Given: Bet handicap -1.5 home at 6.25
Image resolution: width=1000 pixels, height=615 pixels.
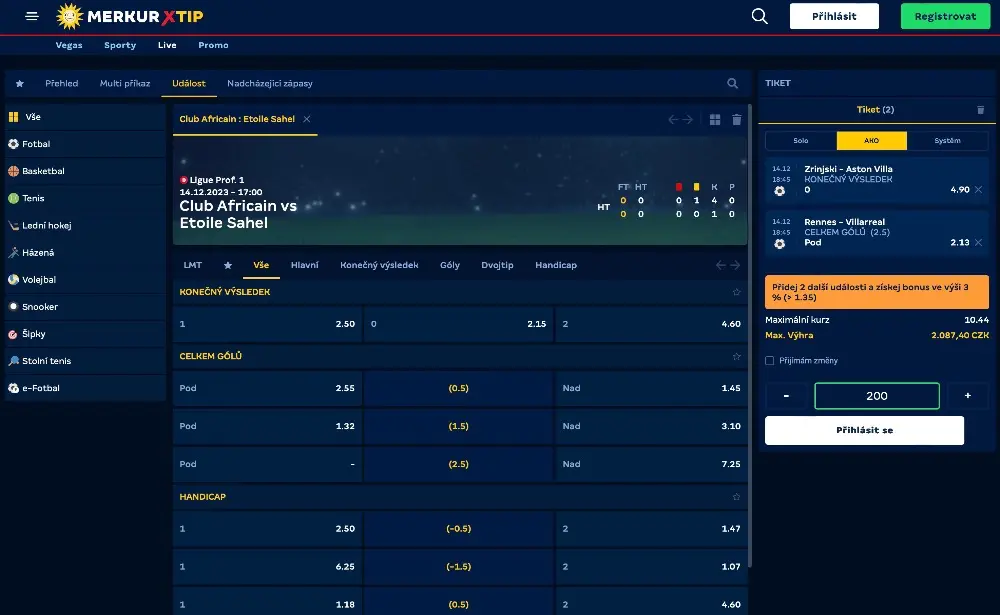Looking at the screenshot, I should [x=267, y=567].
